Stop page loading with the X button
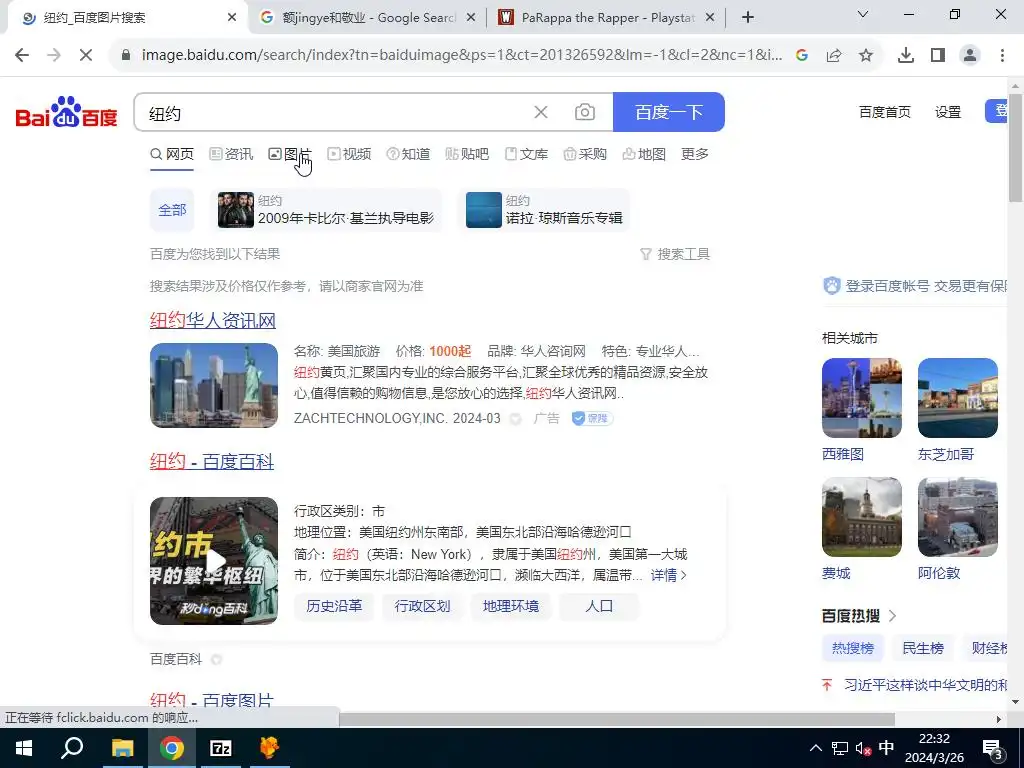Viewport: 1024px width, 768px height. [x=86, y=56]
